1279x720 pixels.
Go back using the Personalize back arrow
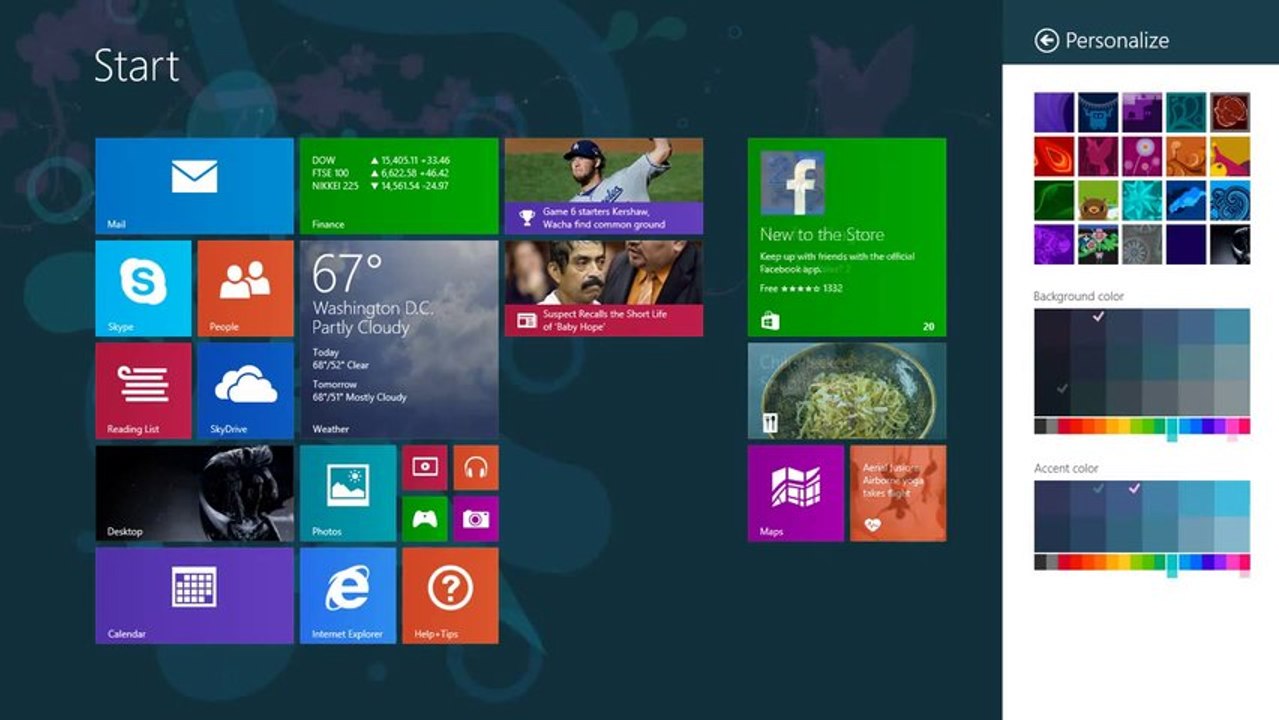point(1046,40)
